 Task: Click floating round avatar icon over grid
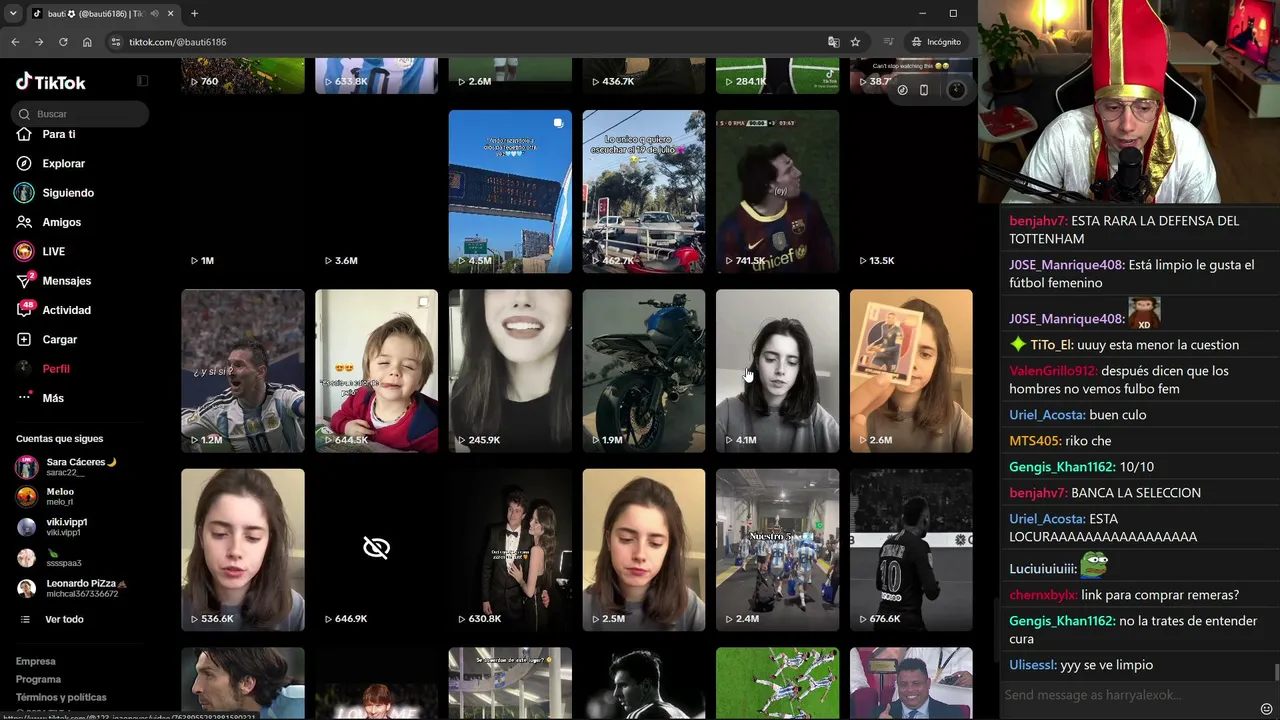click(957, 90)
